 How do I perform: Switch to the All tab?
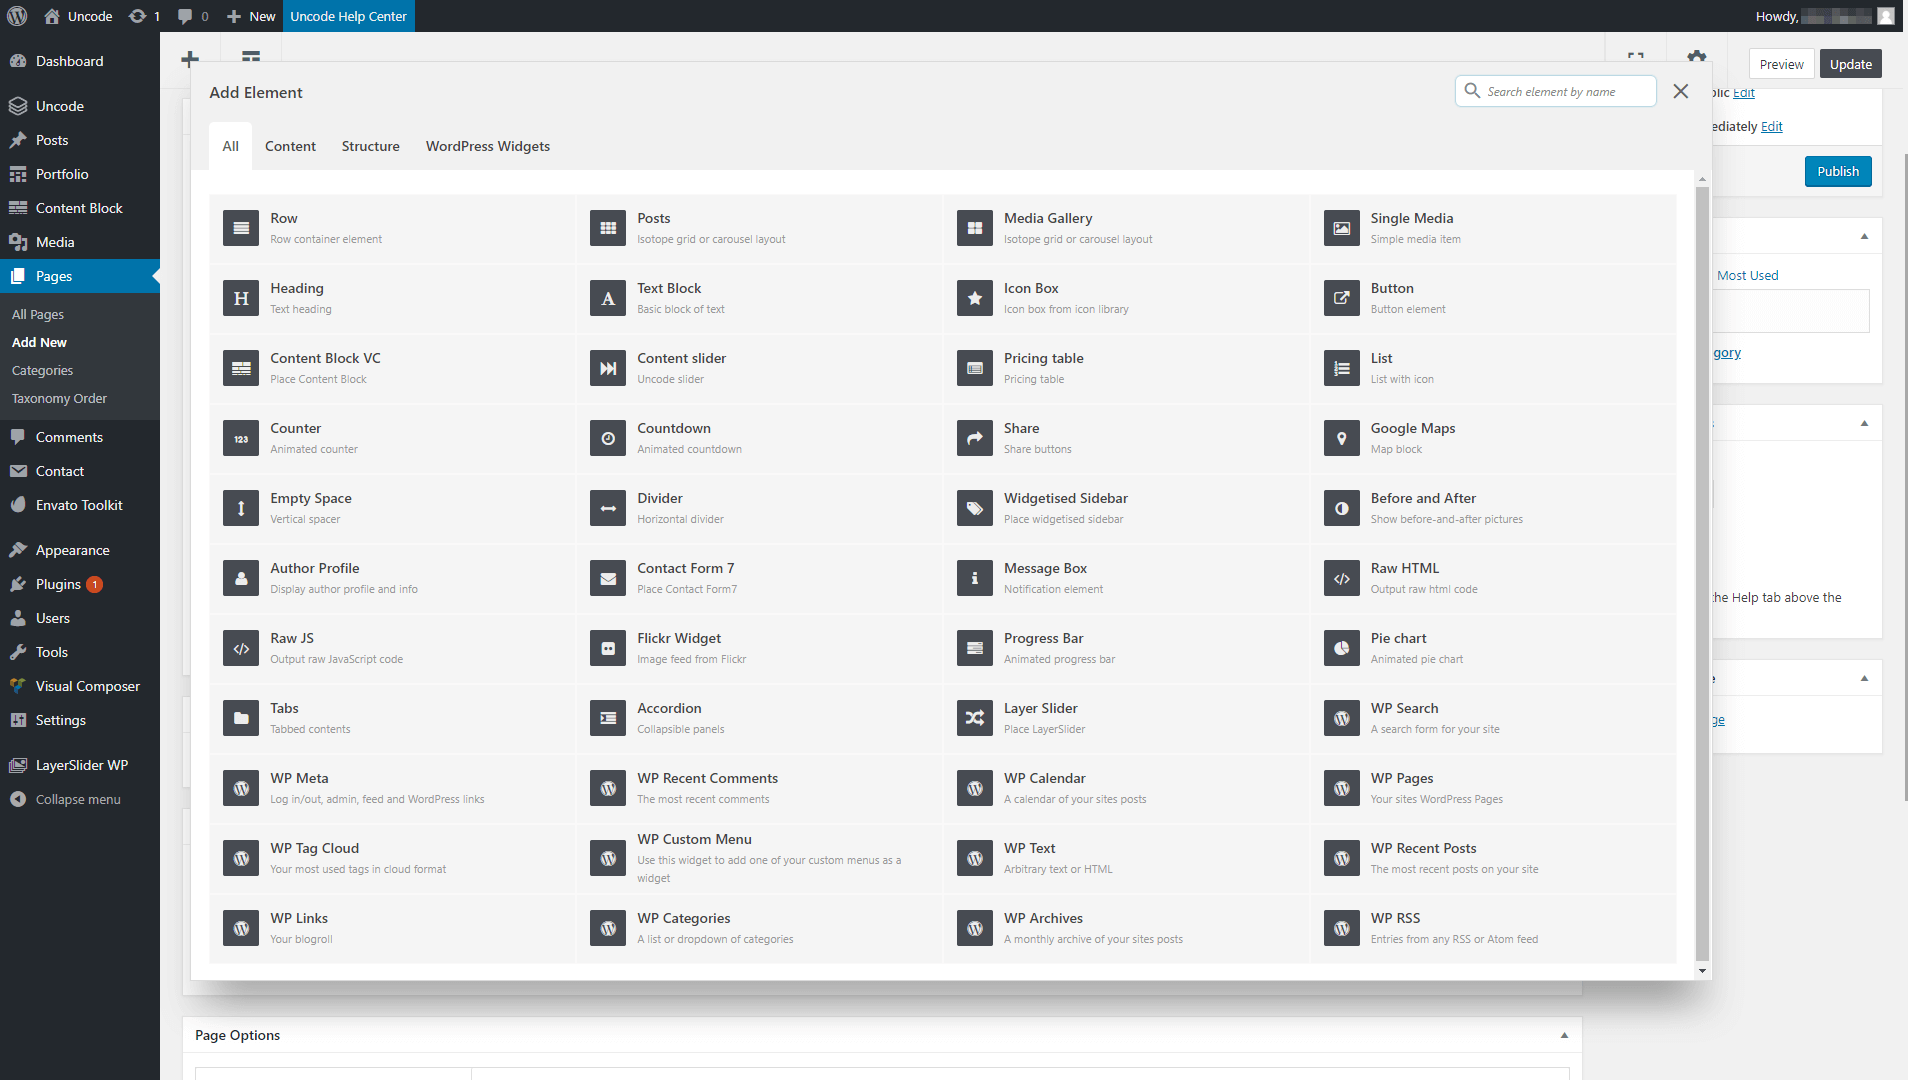coord(230,146)
